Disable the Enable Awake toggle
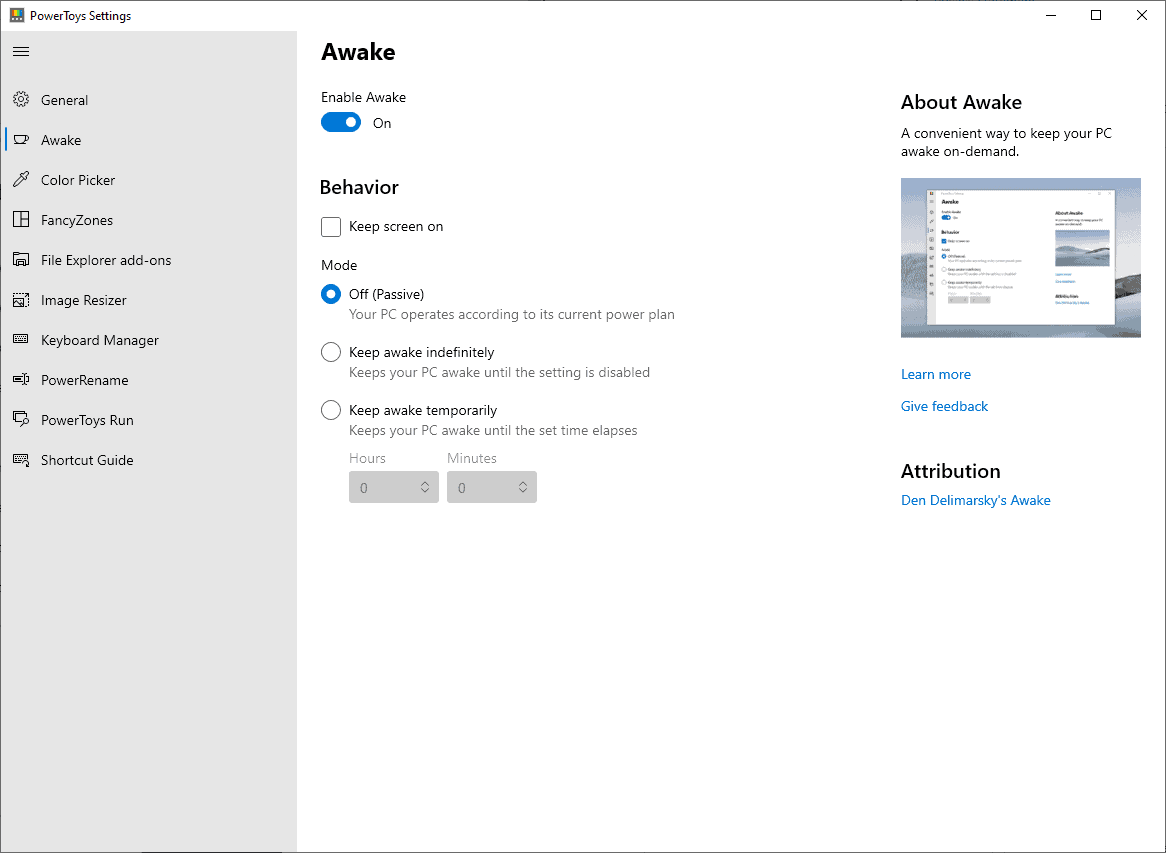The width and height of the screenshot is (1166, 853). [x=340, y=122]
